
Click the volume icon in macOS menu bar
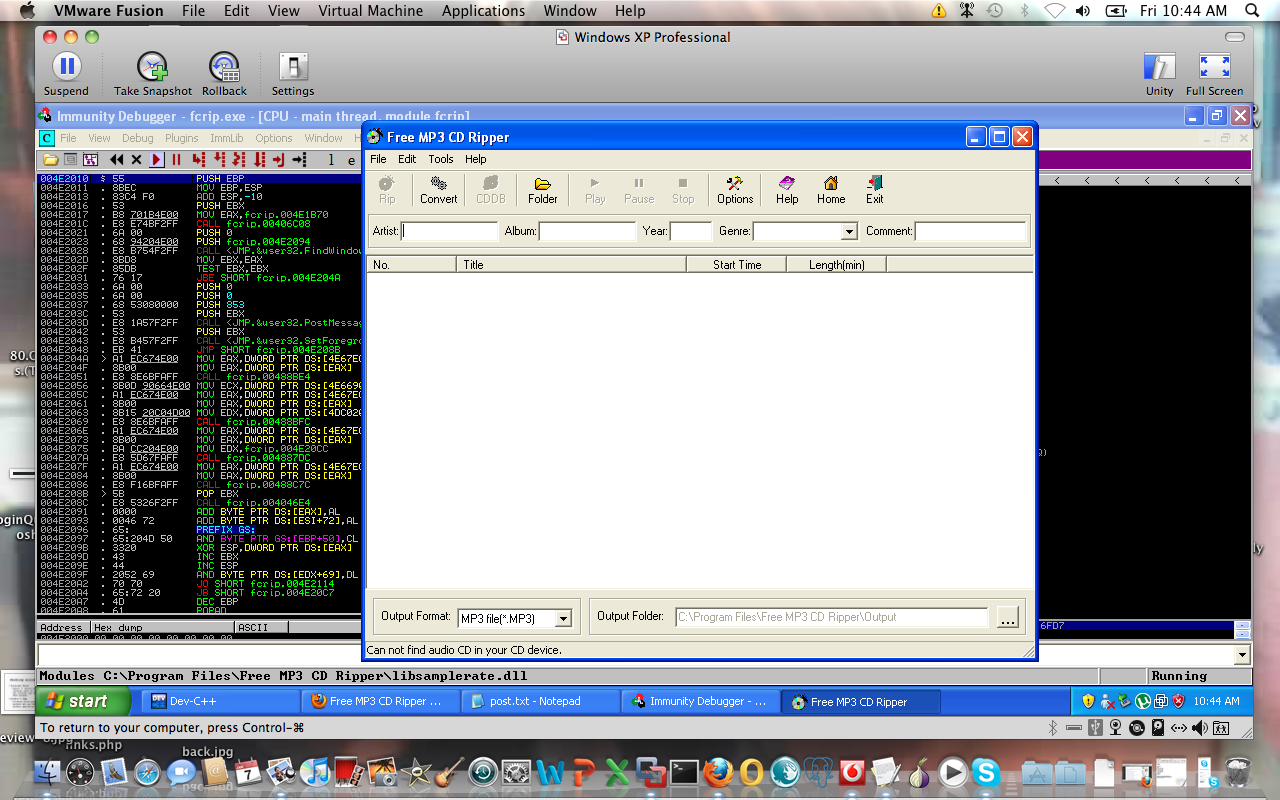1083,11
